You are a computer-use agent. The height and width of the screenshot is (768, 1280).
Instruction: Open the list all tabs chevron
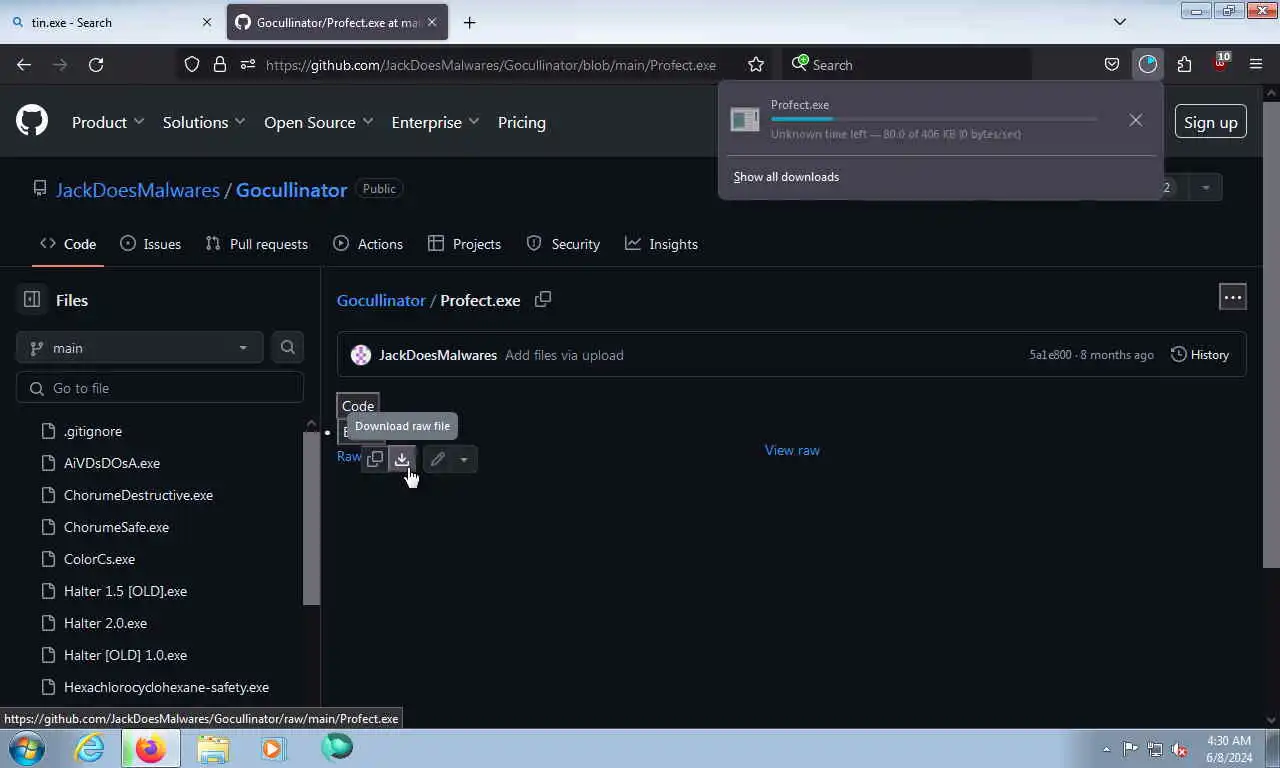(x=1120, y=22)
